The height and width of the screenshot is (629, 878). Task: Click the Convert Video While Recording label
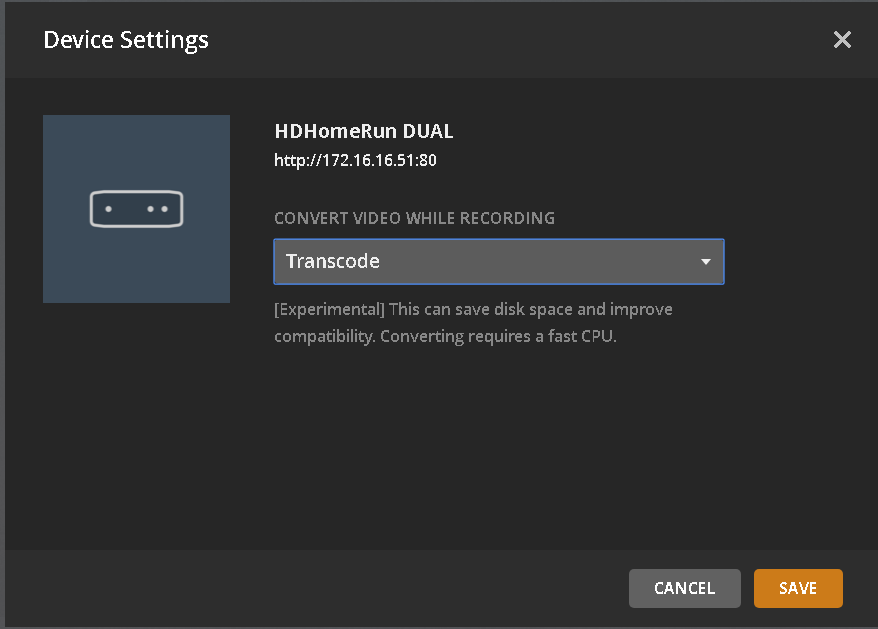(x=414, y=218)
